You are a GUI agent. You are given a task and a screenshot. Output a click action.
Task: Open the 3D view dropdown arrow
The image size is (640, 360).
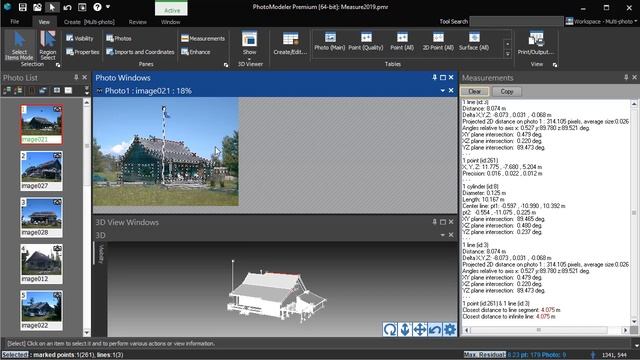(442, 235)
